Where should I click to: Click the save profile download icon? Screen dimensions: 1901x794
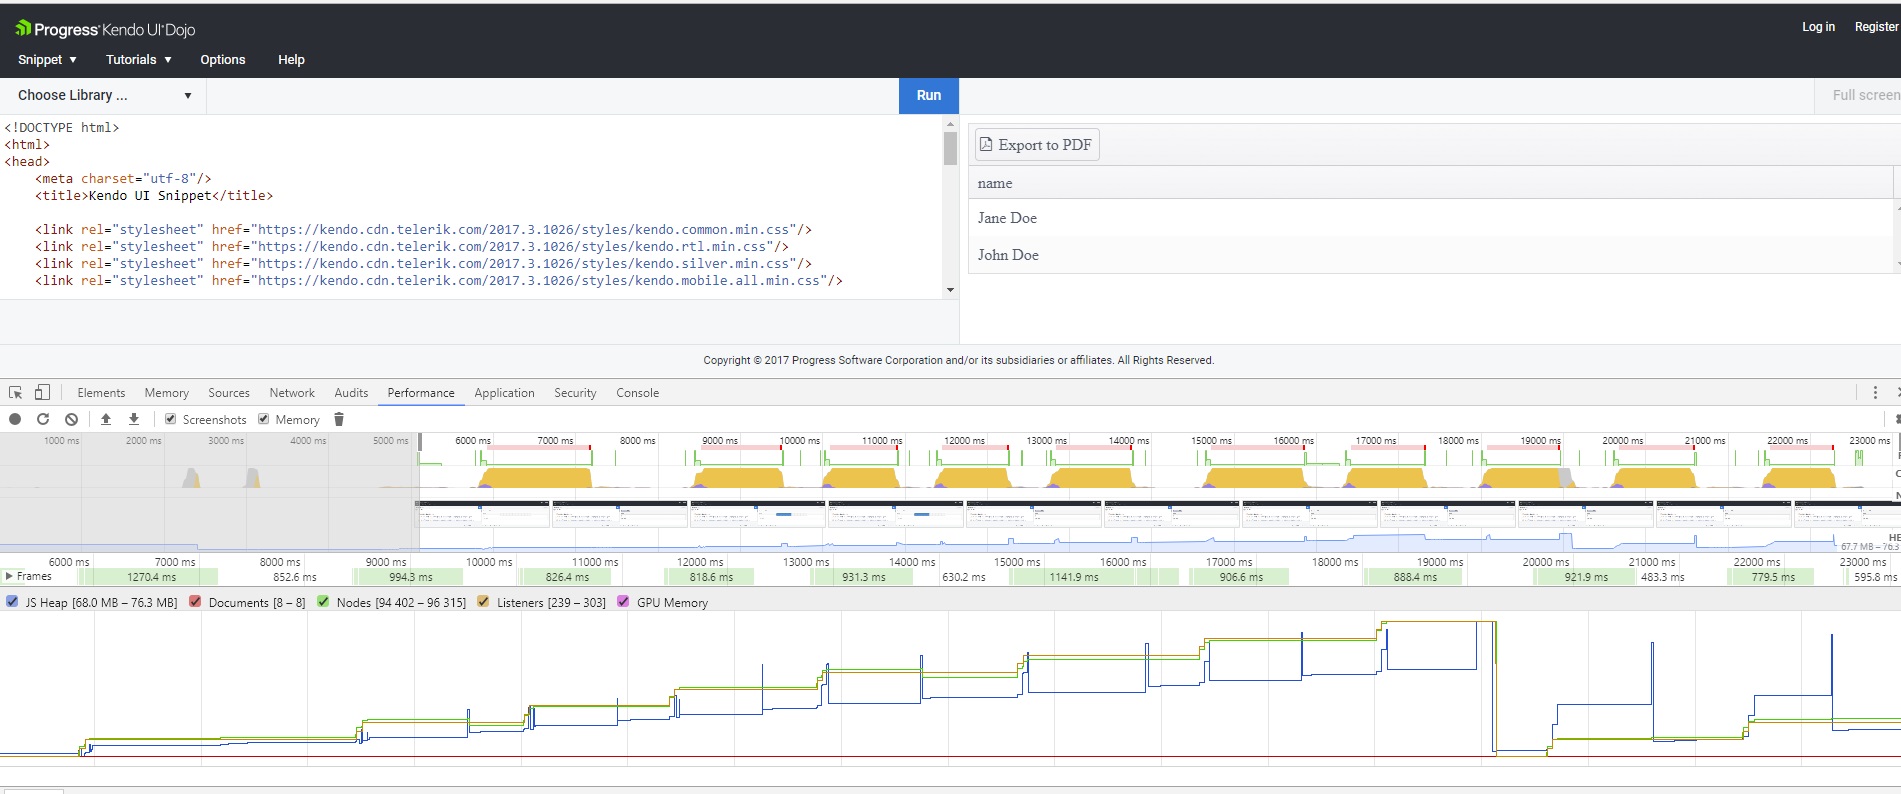(134, 419)
